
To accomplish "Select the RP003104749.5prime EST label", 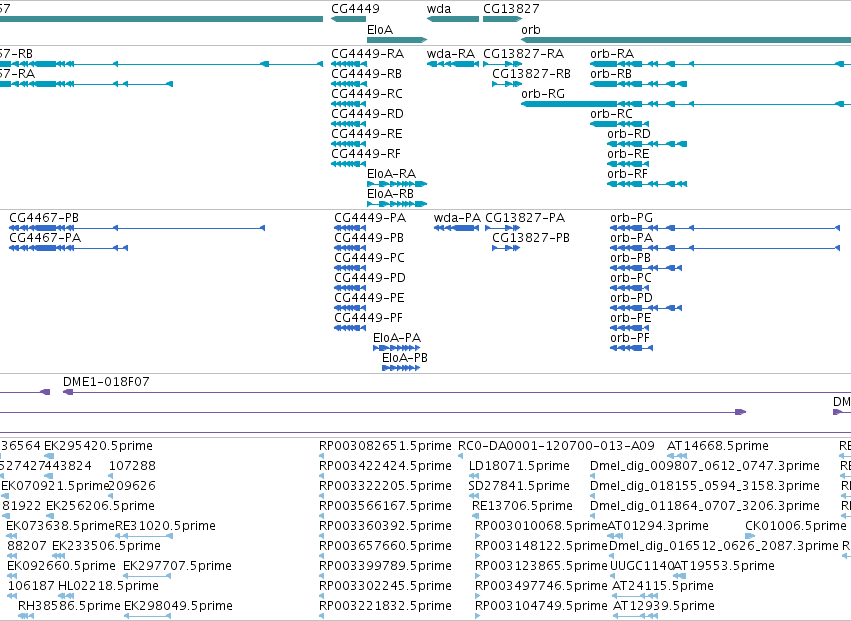I will click(x=542, y=607).
